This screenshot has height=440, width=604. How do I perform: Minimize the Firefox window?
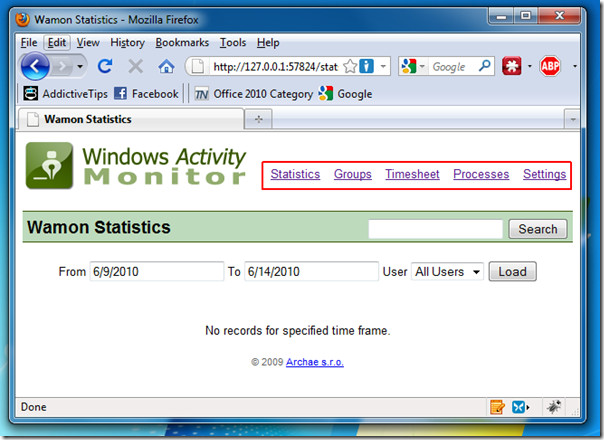(x=501, y=16)
